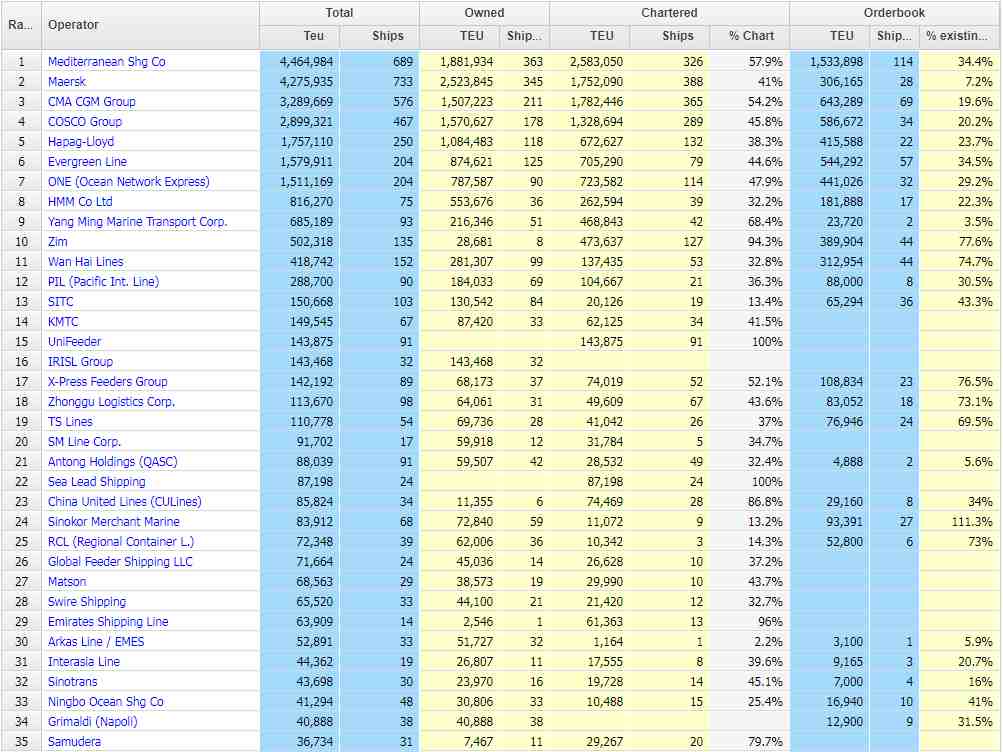The height and width of the screenshot is (752, 1003).
Task: Click the SITC operator link
Action: click(x=61, y=301)
